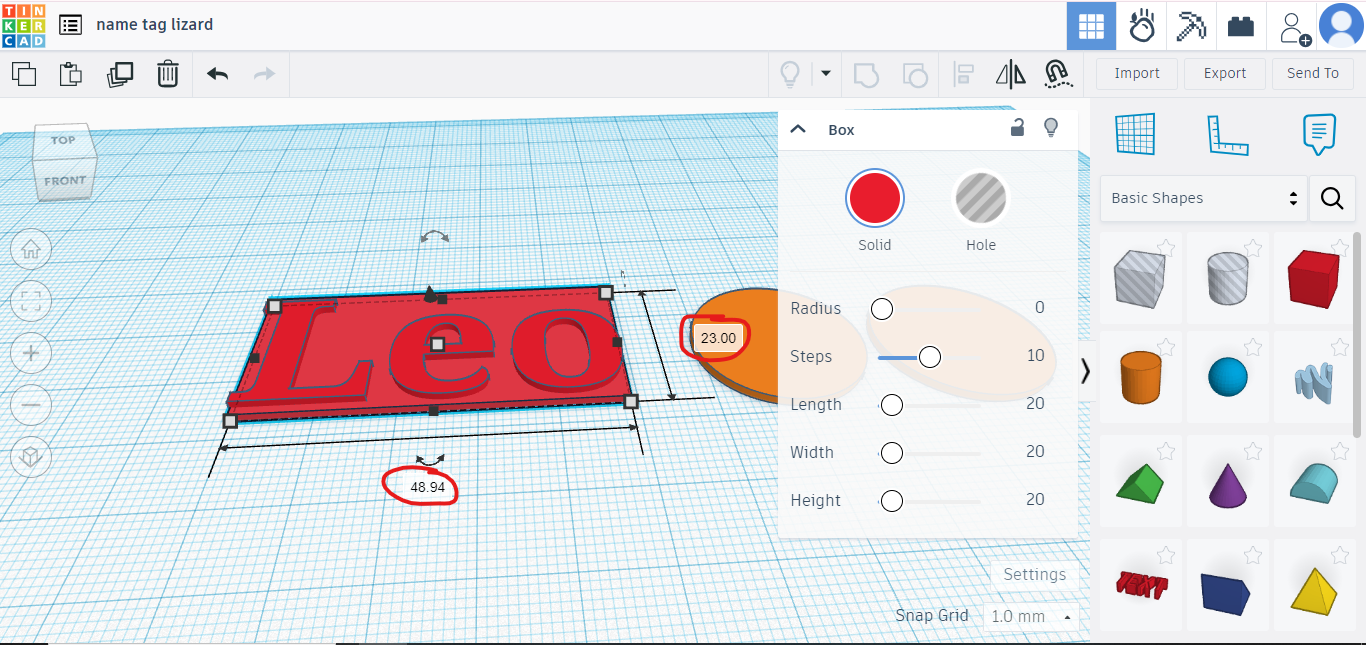
Task: Click Home view button
Action: [x=31, y=250]
